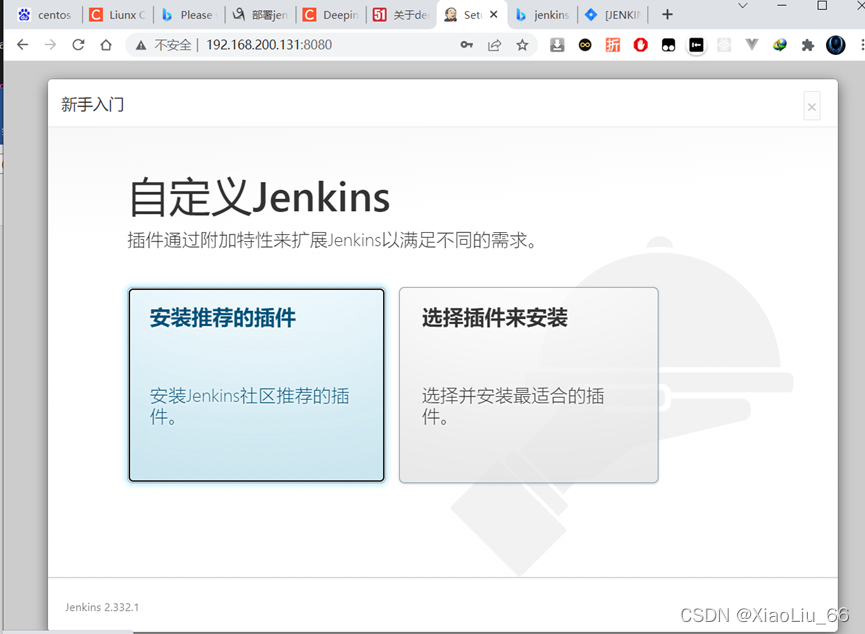Click the colorful globe download extension
Viewport: 865px width, 634px height.
coord(779,45)
